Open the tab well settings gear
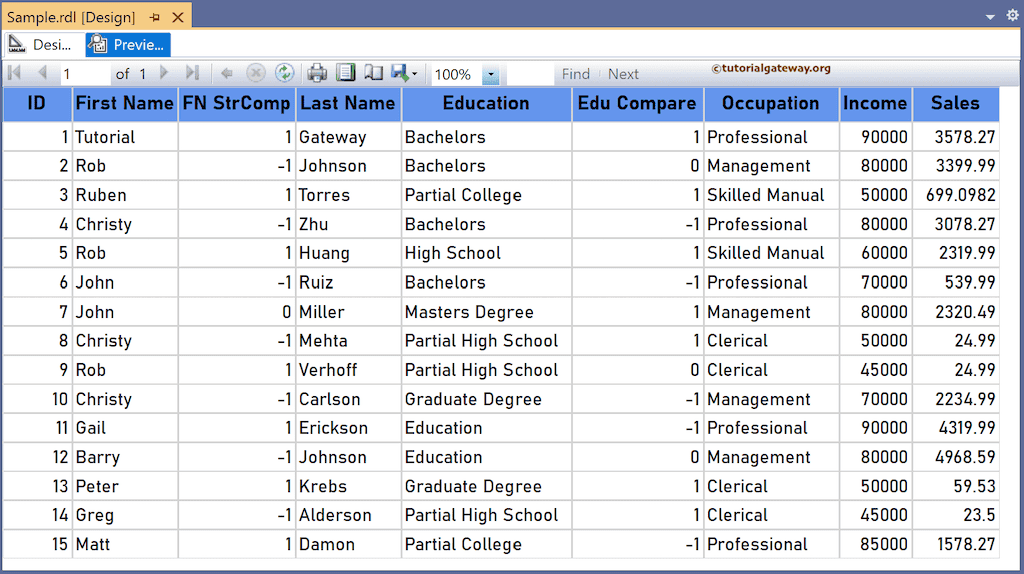 (1012, 15)
